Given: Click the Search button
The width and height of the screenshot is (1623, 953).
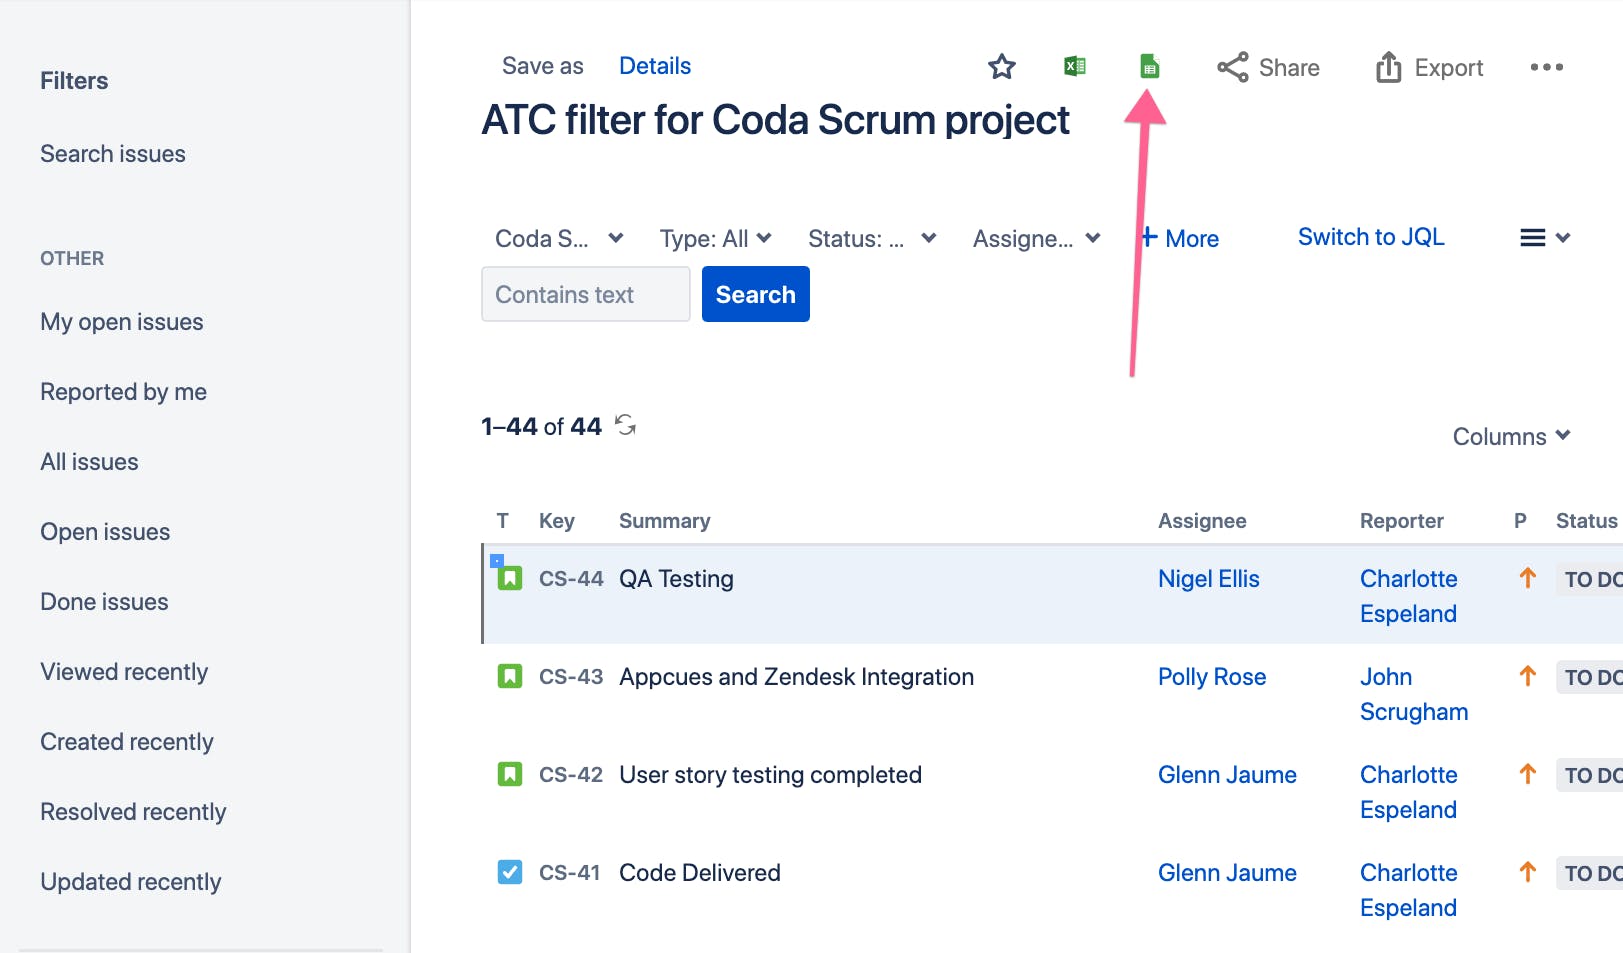Looking at the screenshot, I should point(755,294).
